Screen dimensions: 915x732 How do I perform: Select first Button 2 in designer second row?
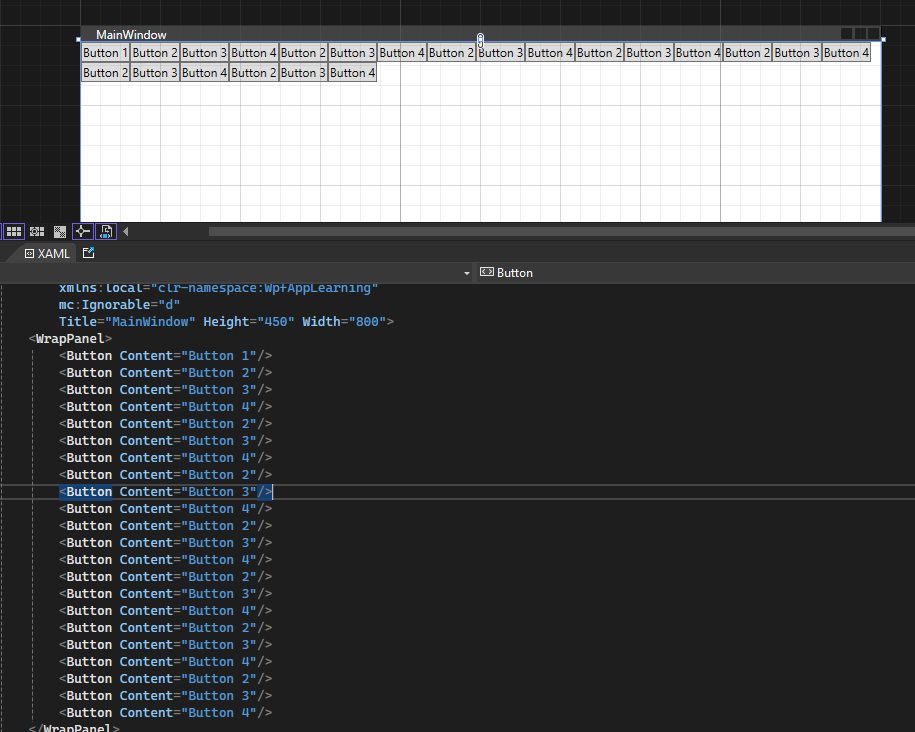tap(105, 73)
